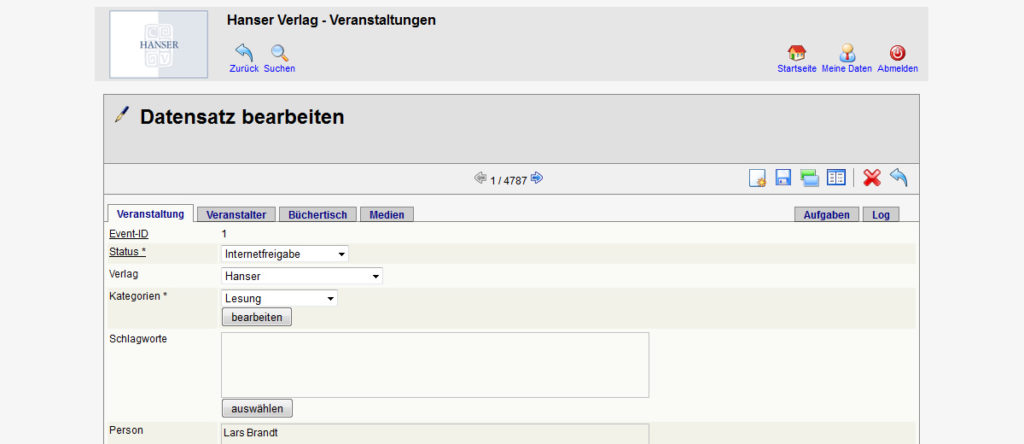1024x444 pixels.
Task: Open the Verlag dropdown showing Hanser
Action: pos(301,276)
